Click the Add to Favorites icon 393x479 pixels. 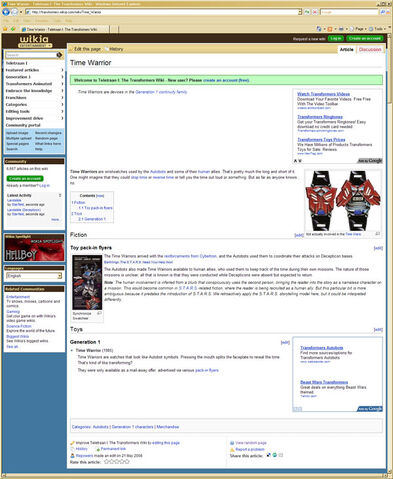point(13,29)
